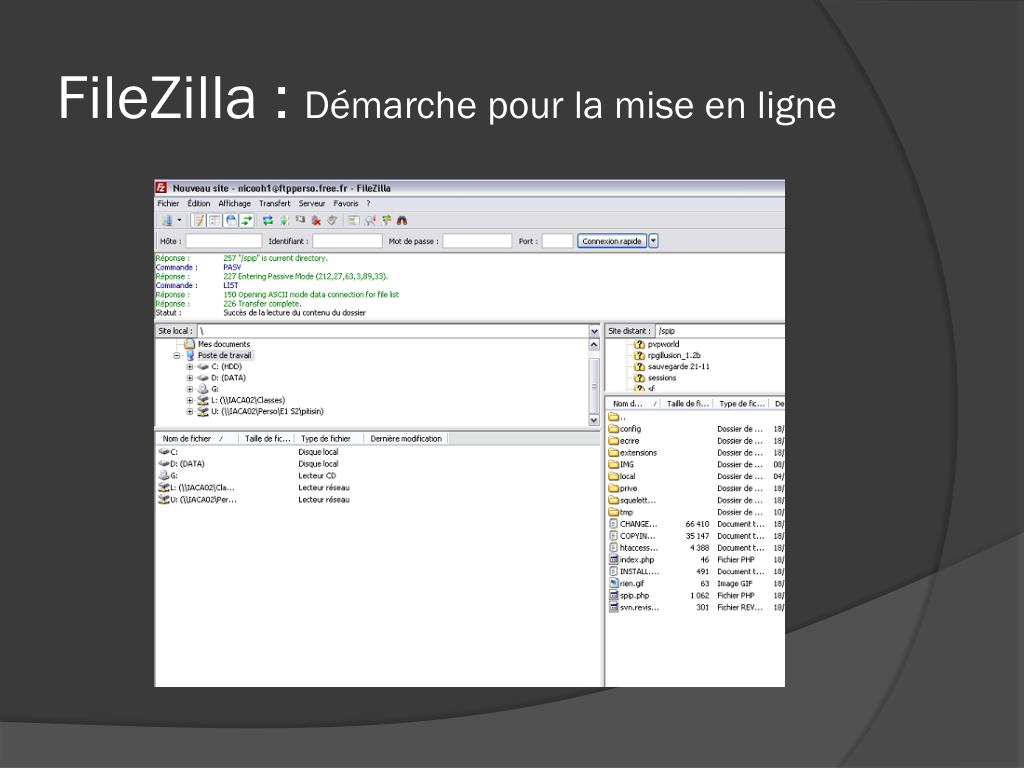Refresh the file and folder lists

click(x=268, y=221)
